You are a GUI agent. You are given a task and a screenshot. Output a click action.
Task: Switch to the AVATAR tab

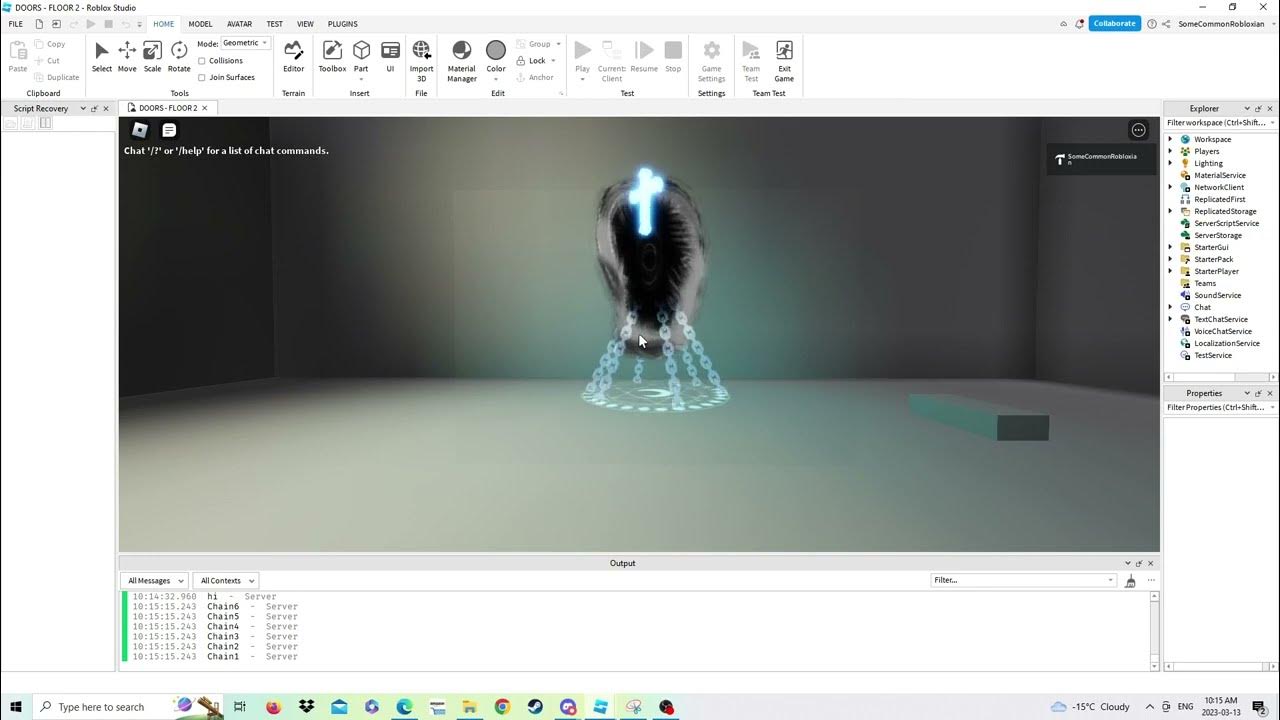[x=240, y=24]
